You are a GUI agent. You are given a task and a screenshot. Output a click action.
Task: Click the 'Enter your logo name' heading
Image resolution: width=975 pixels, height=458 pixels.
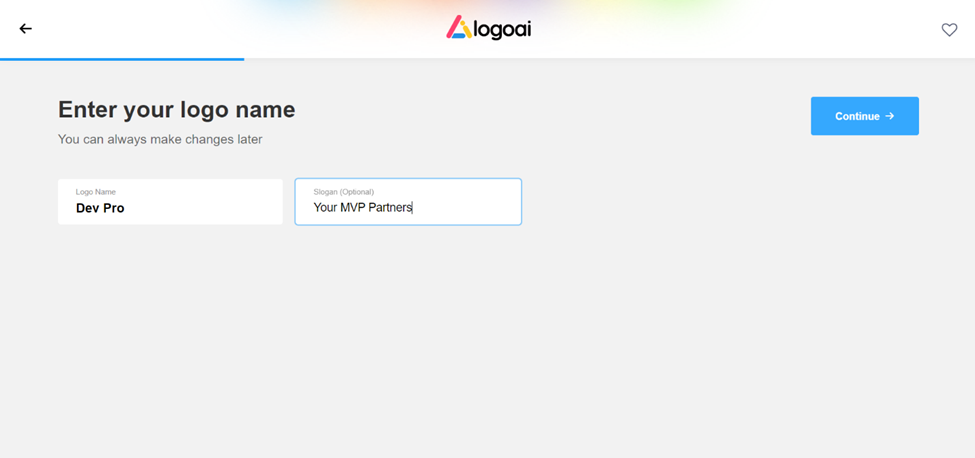coord(177,110)
